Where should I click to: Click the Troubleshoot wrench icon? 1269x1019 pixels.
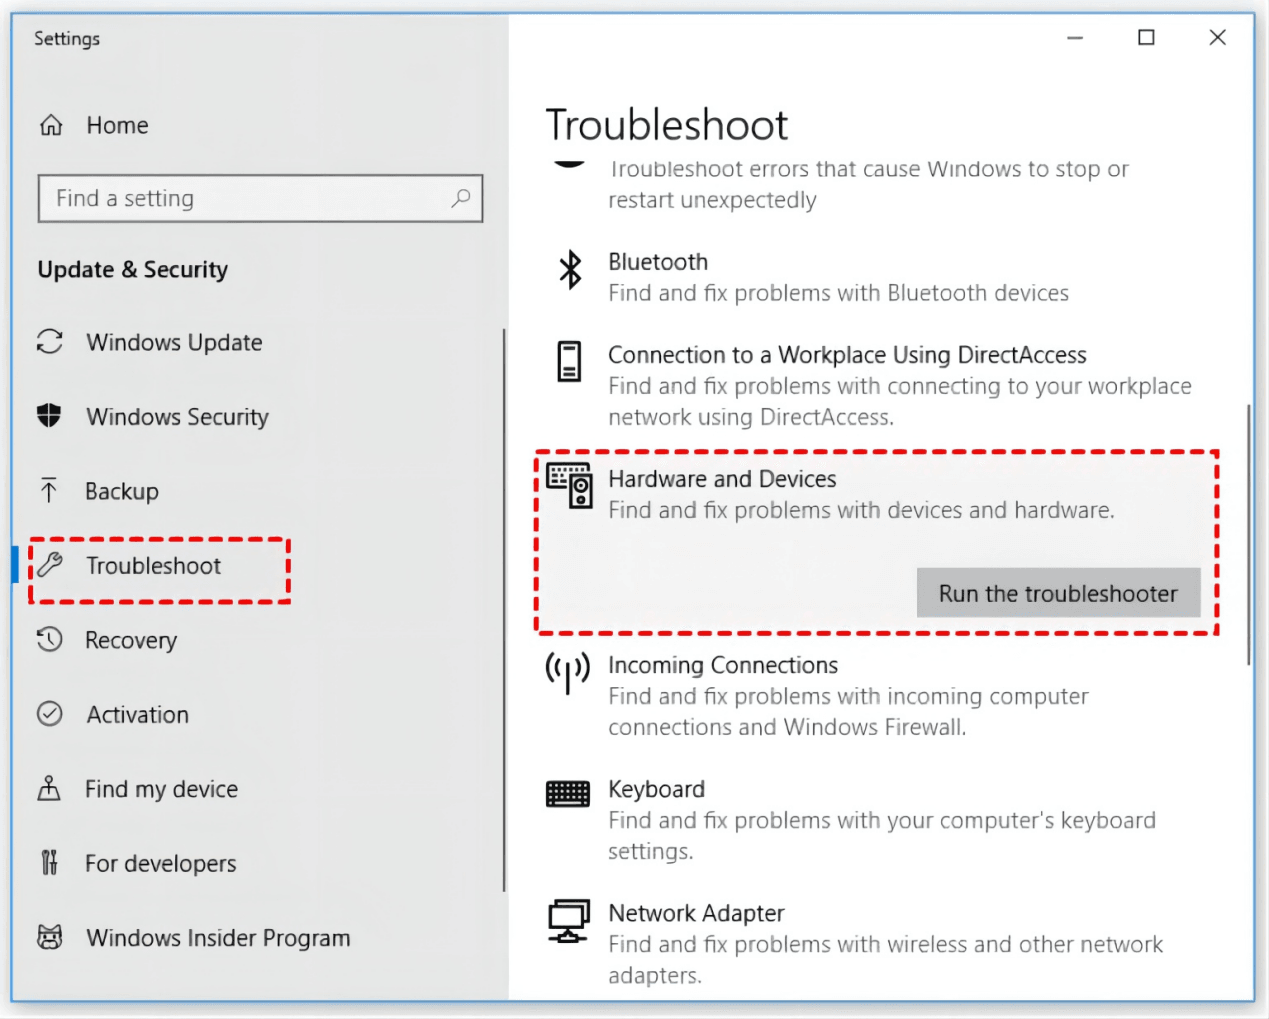50,565
